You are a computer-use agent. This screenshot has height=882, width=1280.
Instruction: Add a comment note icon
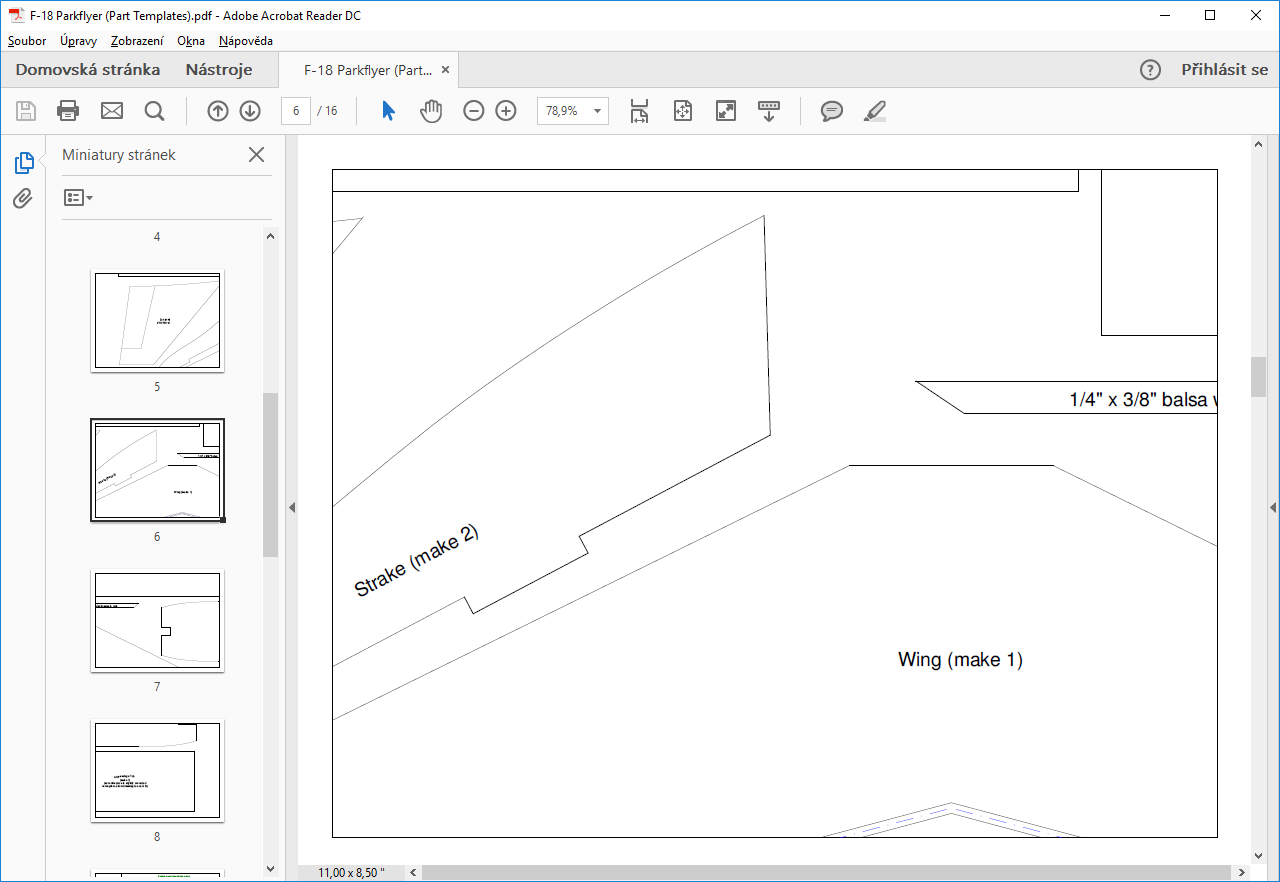(x=832, y=111)
